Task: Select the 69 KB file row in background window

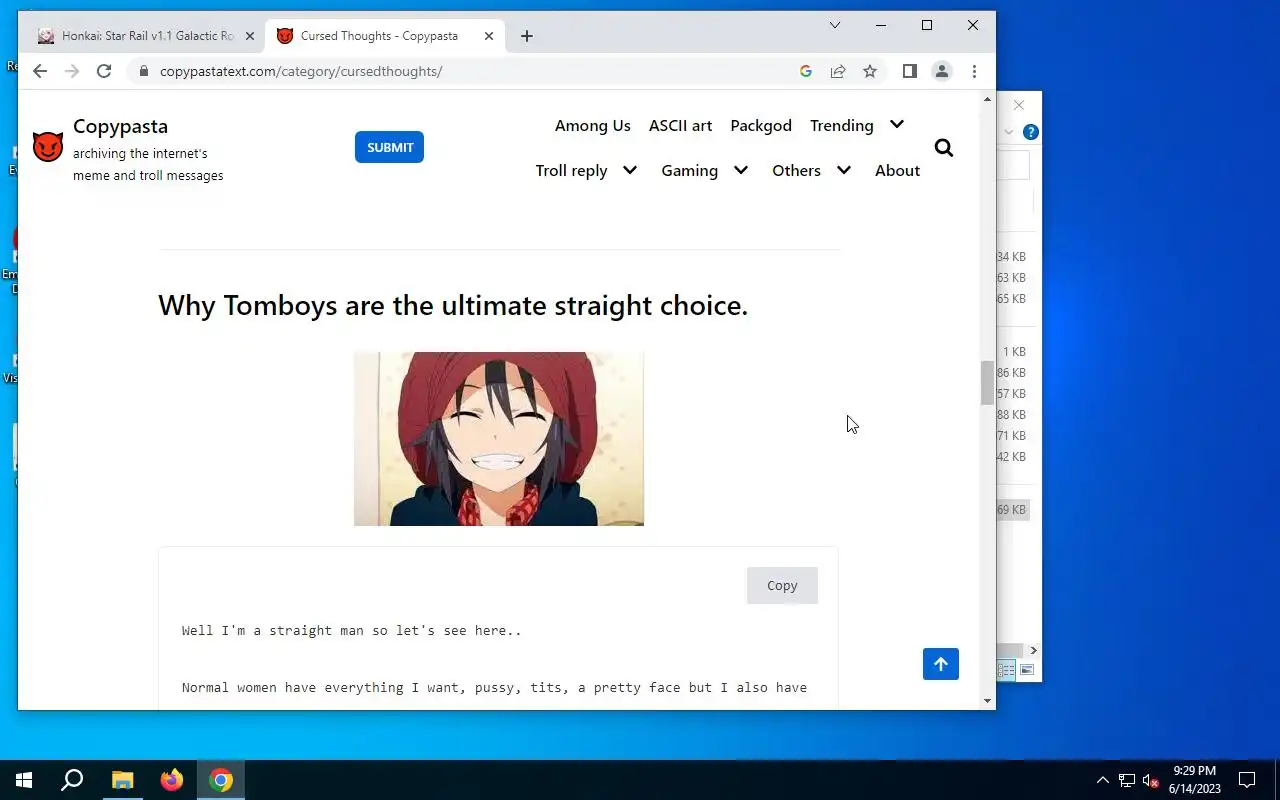Action: pyautogui.click(x=1012, y=510)
